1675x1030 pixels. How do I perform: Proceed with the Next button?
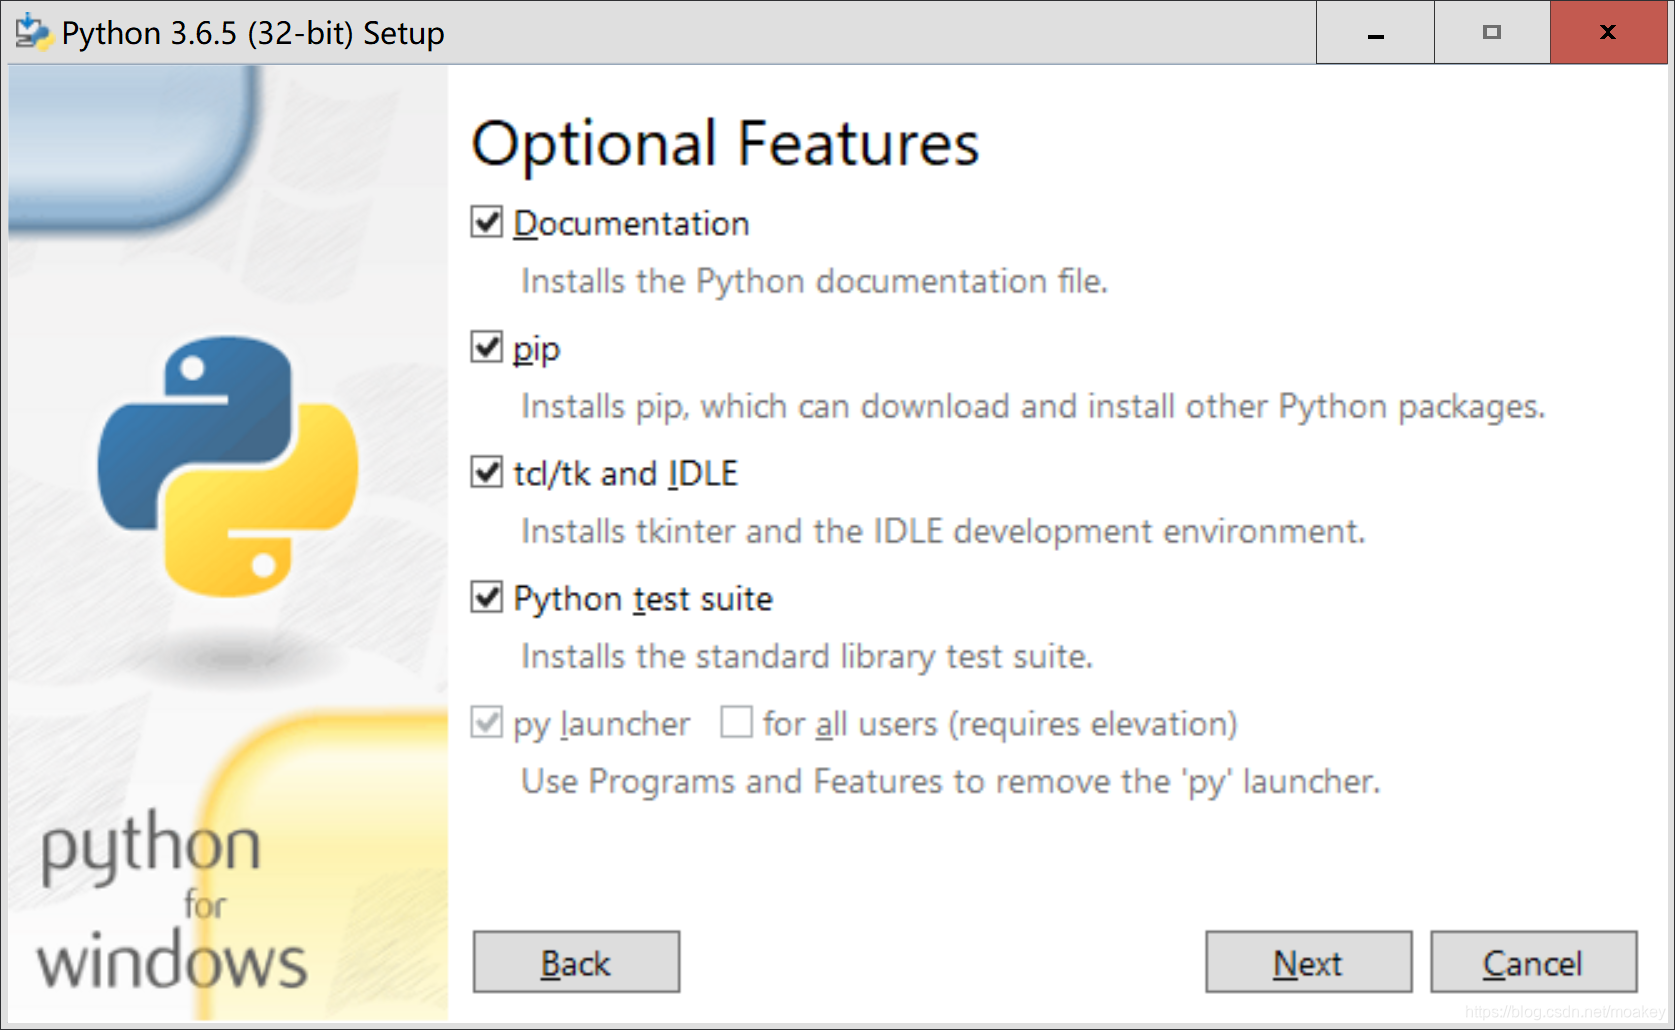coord(1308,962)
